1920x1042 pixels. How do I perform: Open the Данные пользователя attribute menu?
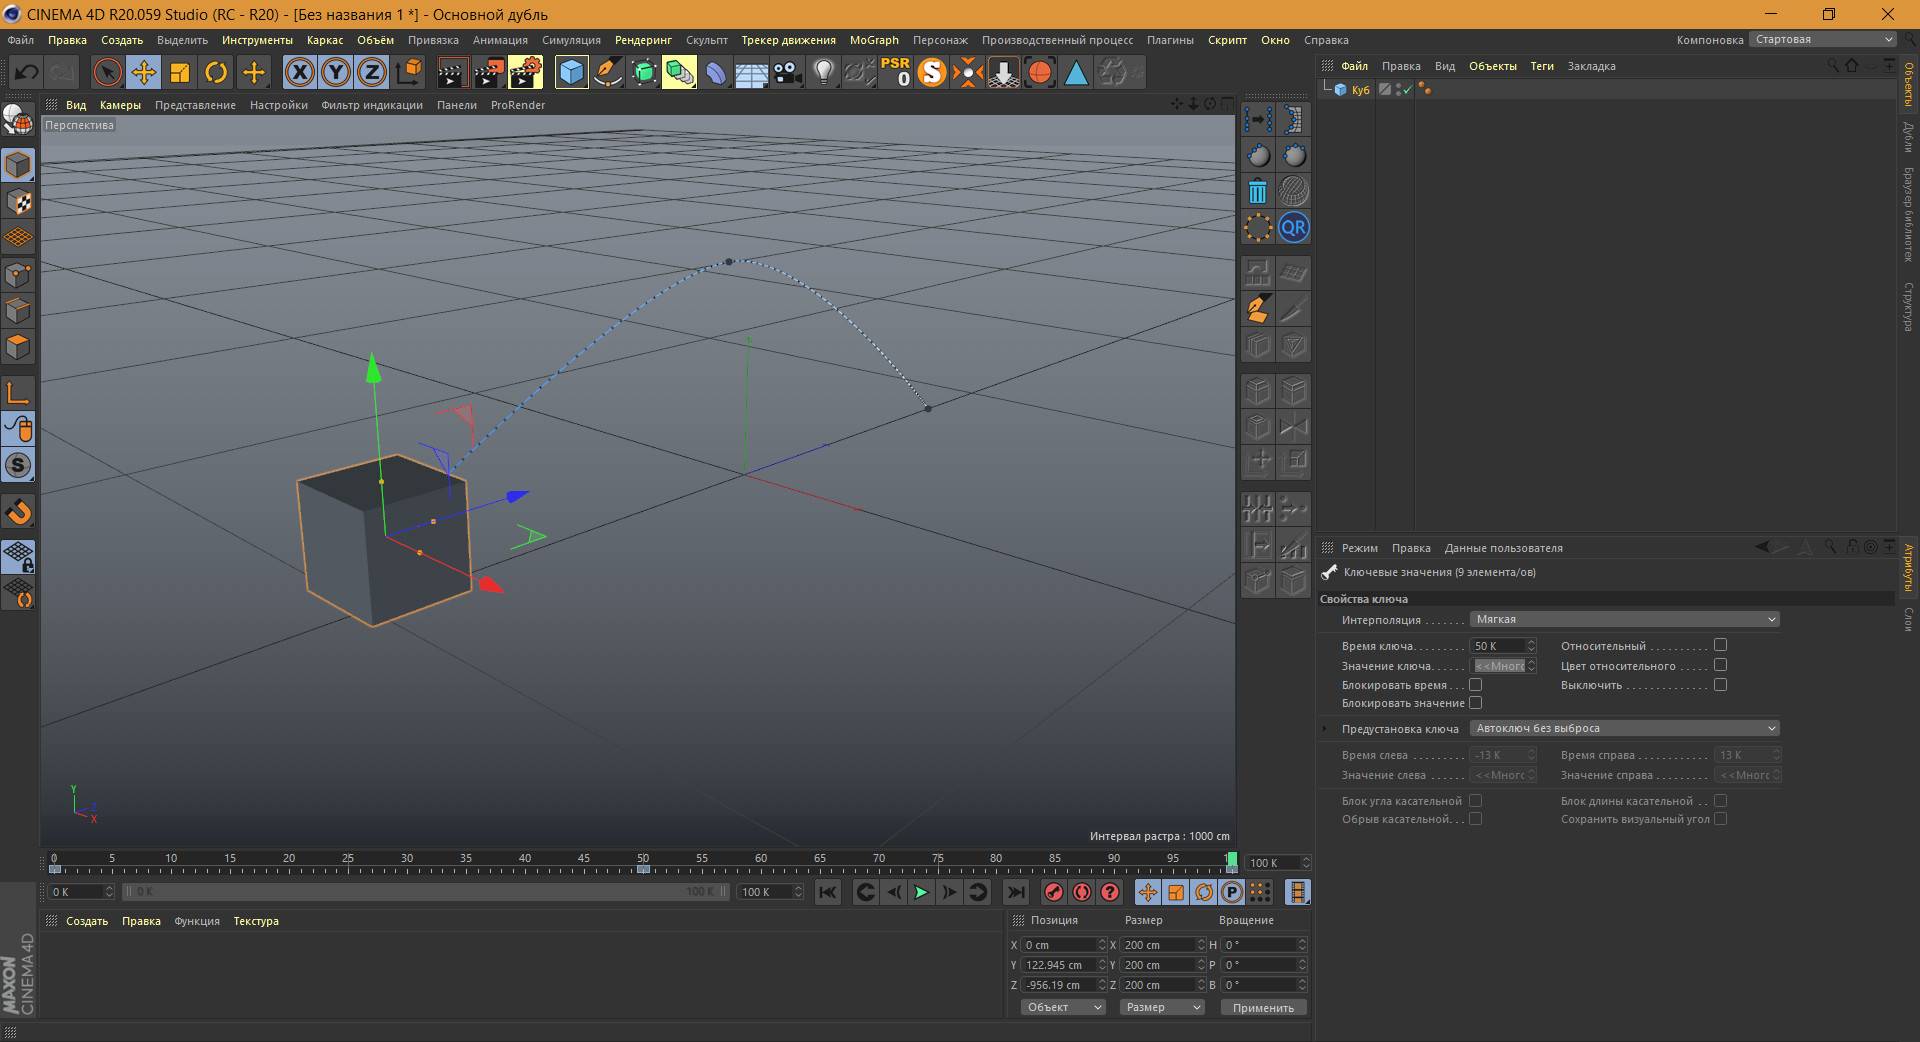1503,548
